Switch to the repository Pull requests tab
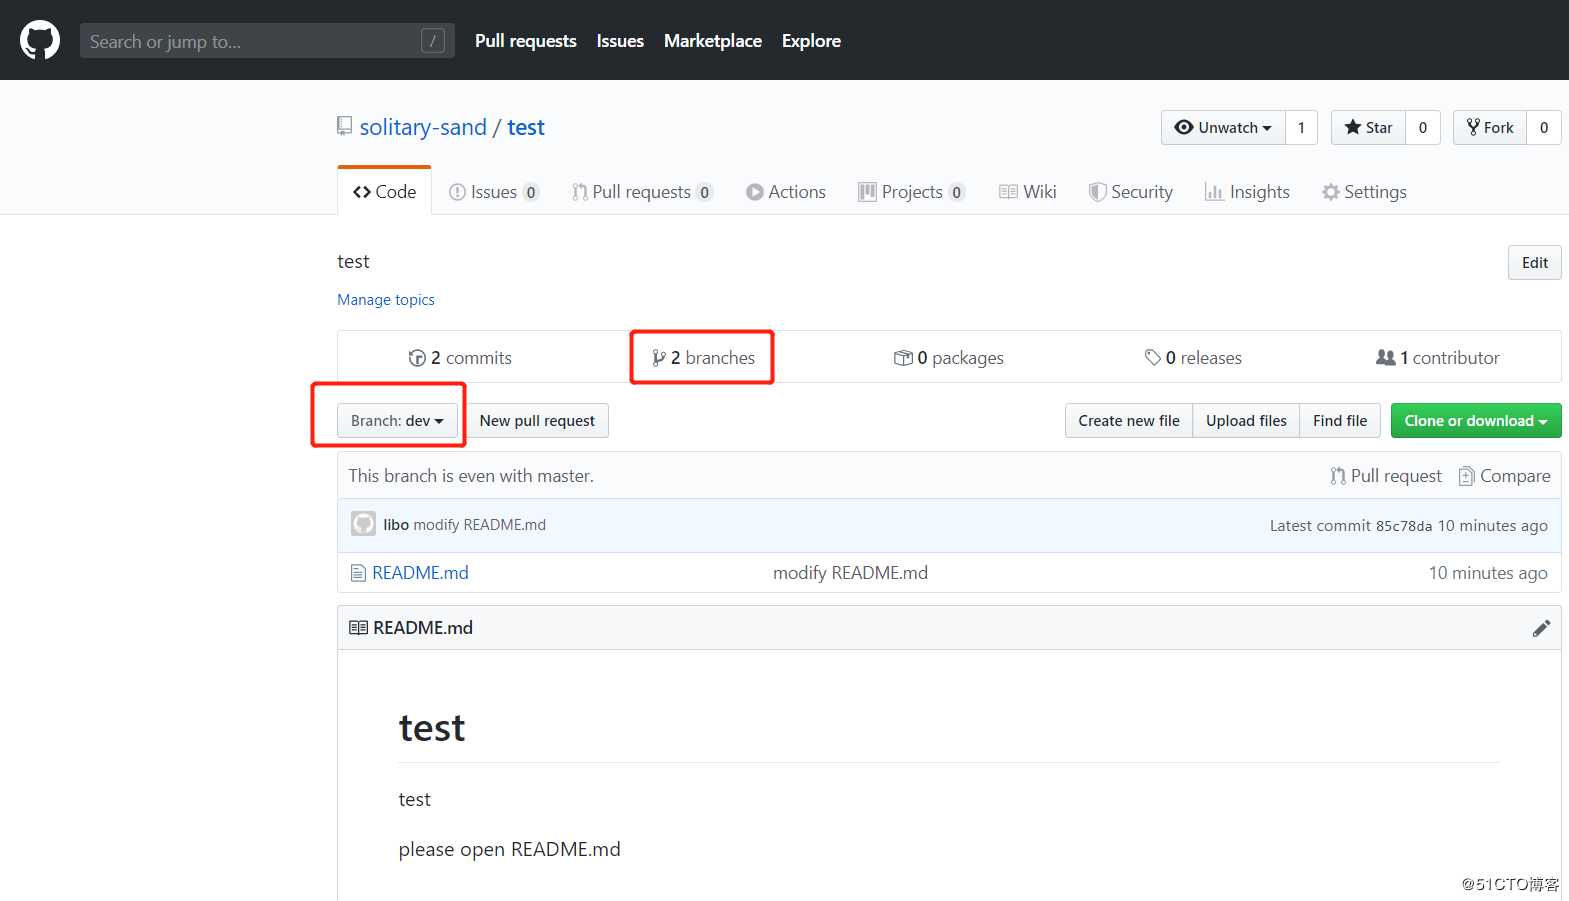This screenshot has height=901, width=1569. [x=642, y=192]
